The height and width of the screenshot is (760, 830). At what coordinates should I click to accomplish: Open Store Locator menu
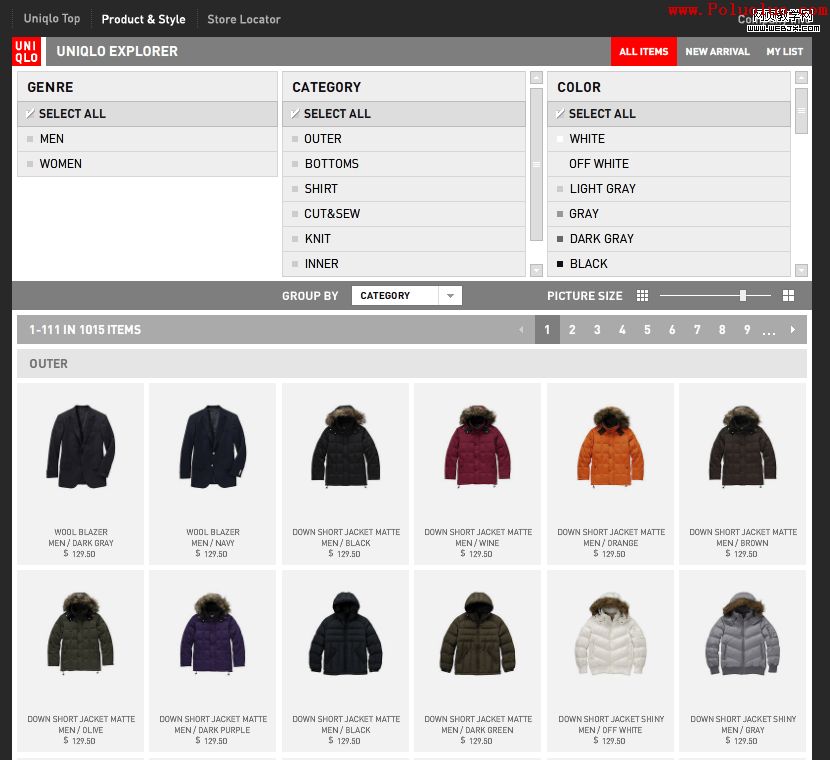tap(244, 19)
